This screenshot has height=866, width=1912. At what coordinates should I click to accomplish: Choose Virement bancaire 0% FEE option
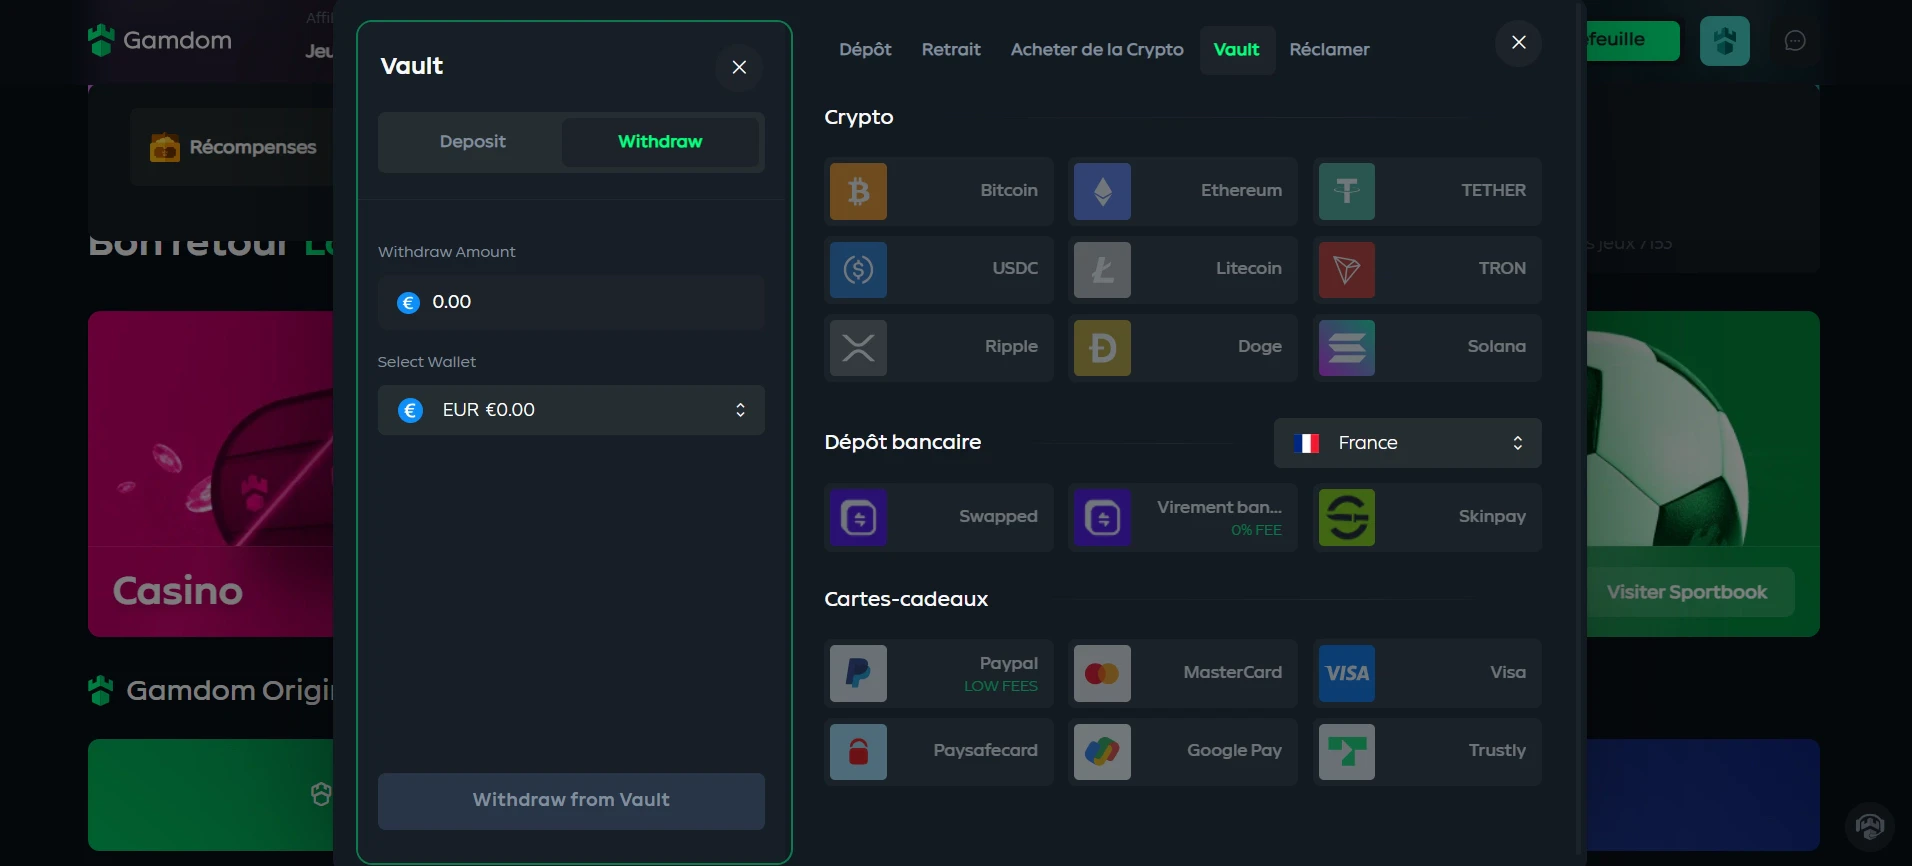1183,517
